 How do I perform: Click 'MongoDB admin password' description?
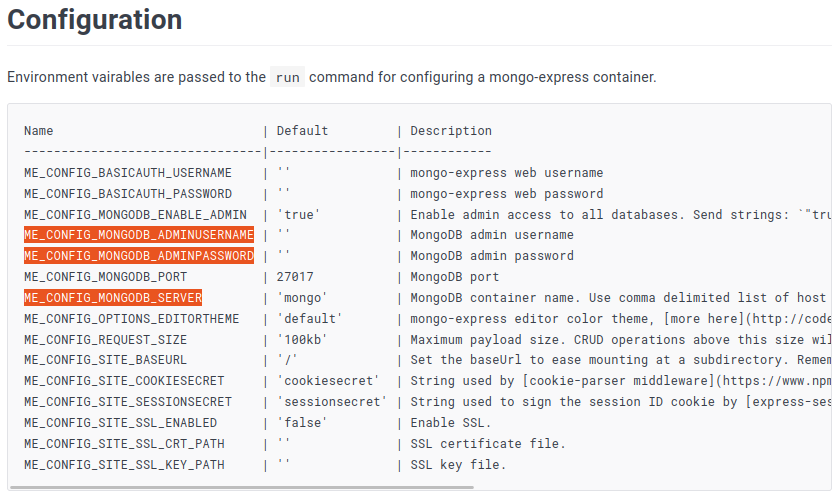click(492, 256)
